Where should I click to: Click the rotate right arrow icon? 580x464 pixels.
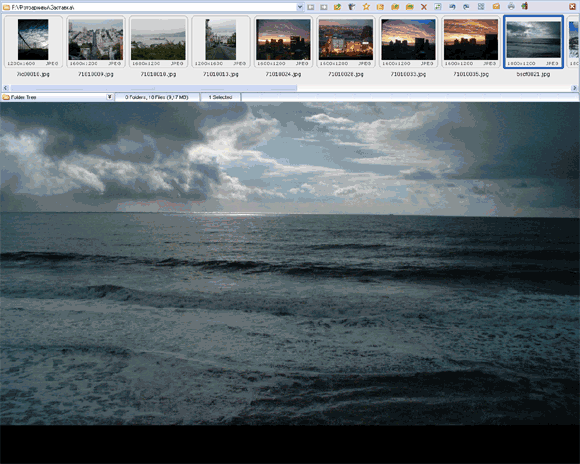click(466, 7)
